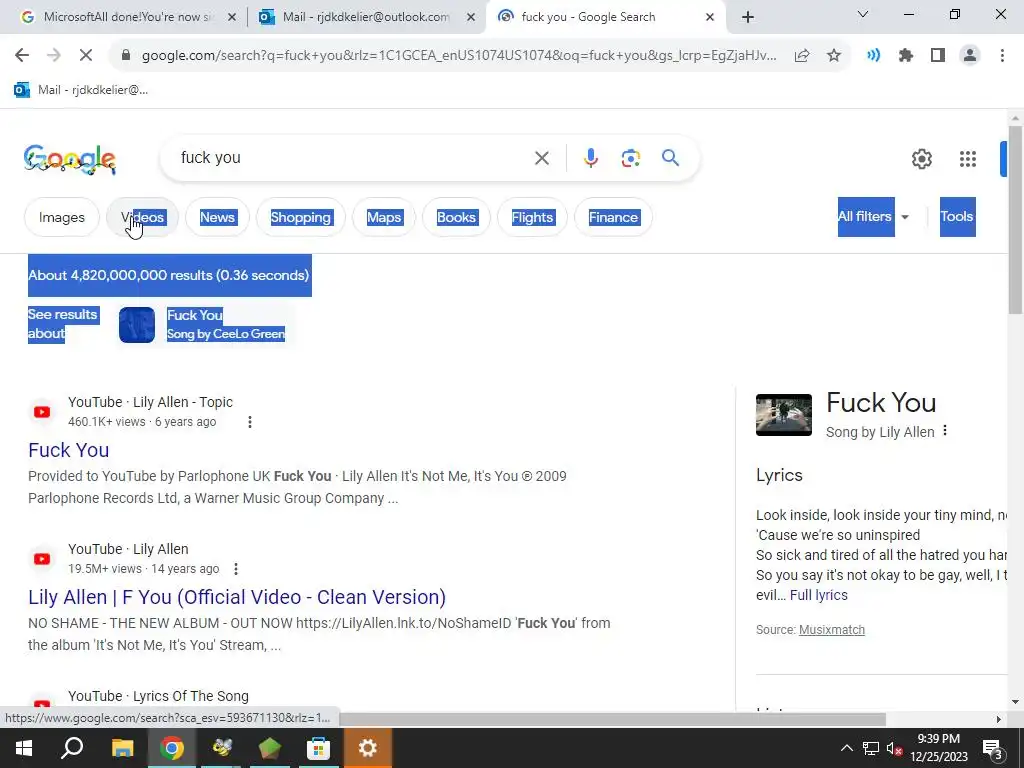Filter results by Images
The width and height of the screenshot is (1024, 768).
click(61, 217)
